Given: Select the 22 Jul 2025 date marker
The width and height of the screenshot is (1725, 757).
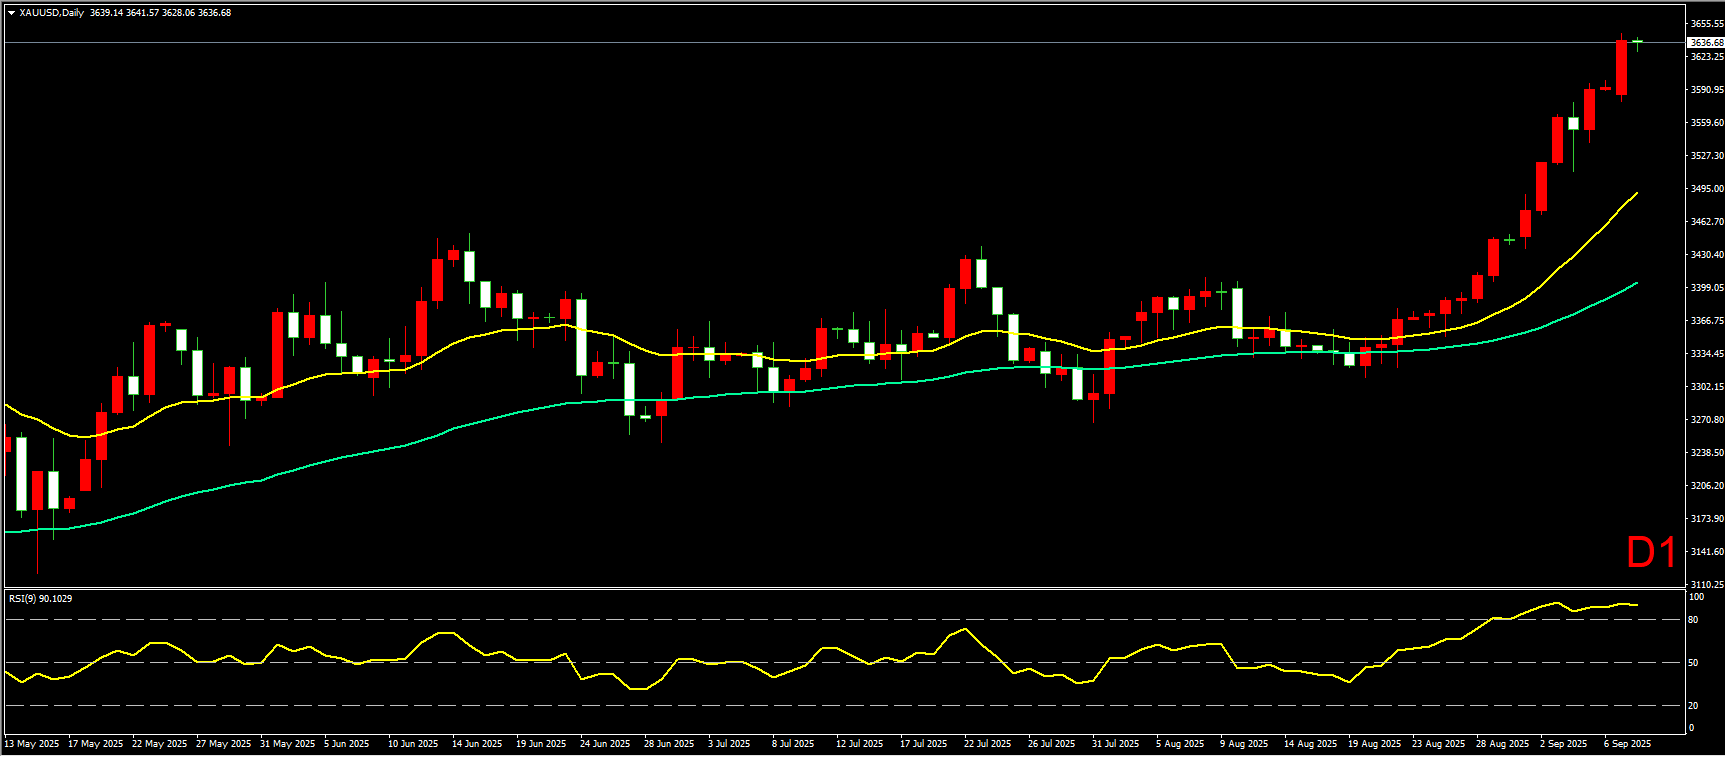Looking at the screenshot, I should click(x=988, y=743).
